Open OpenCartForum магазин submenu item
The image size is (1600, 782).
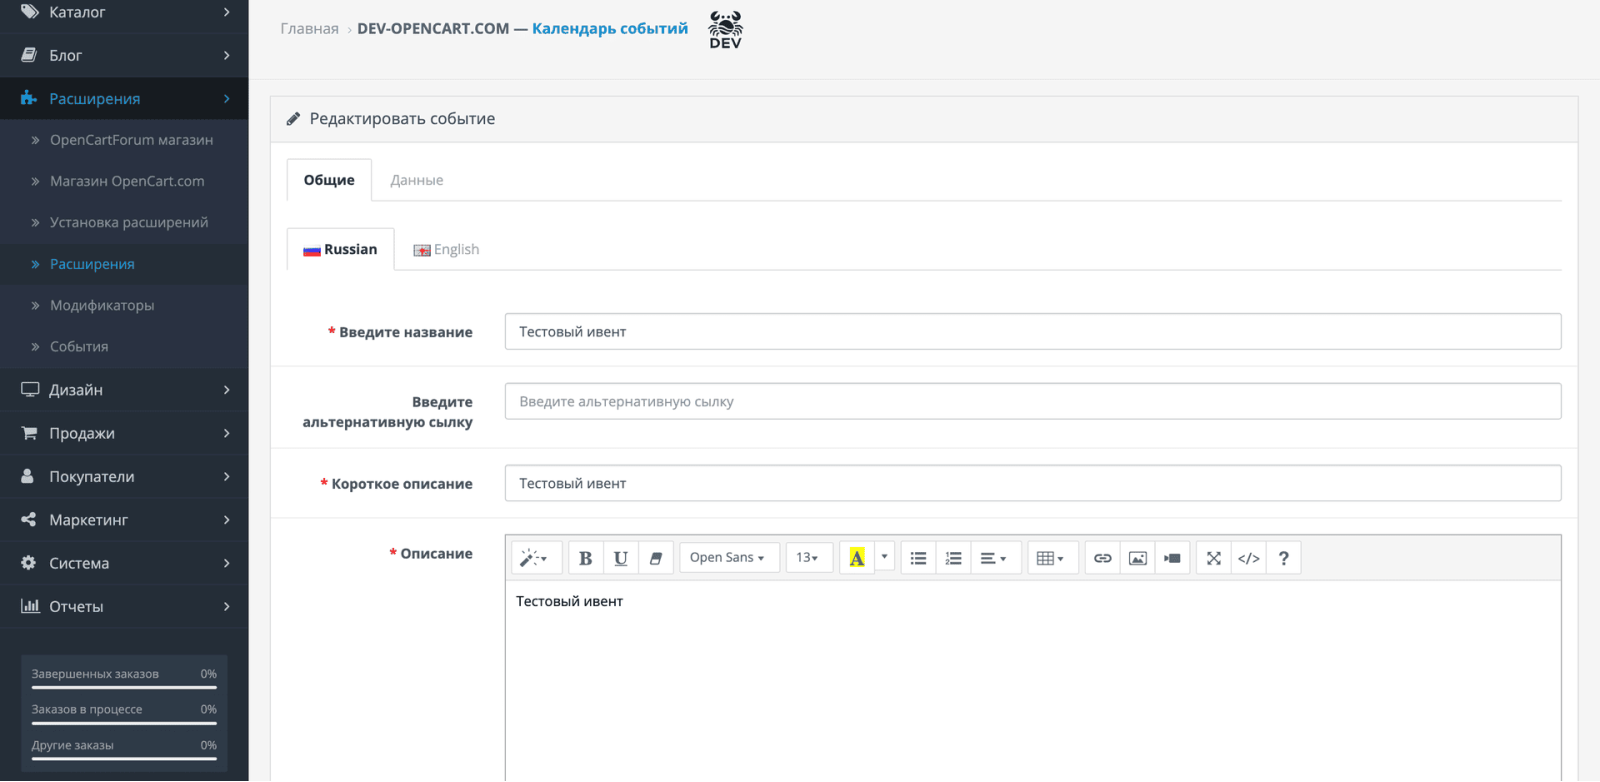coord(131,140)
